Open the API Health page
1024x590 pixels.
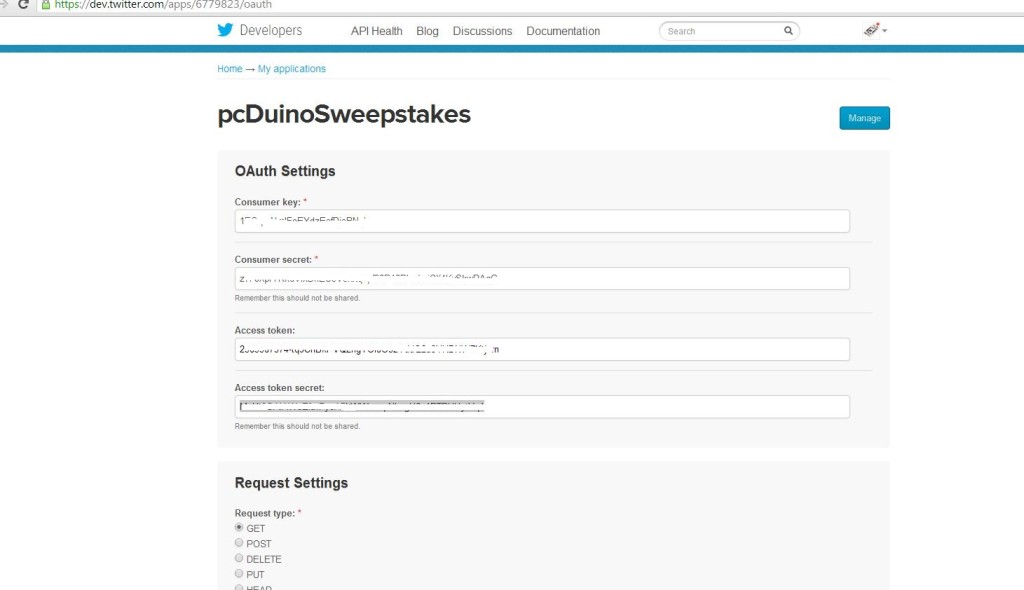[x=376, y=31]
